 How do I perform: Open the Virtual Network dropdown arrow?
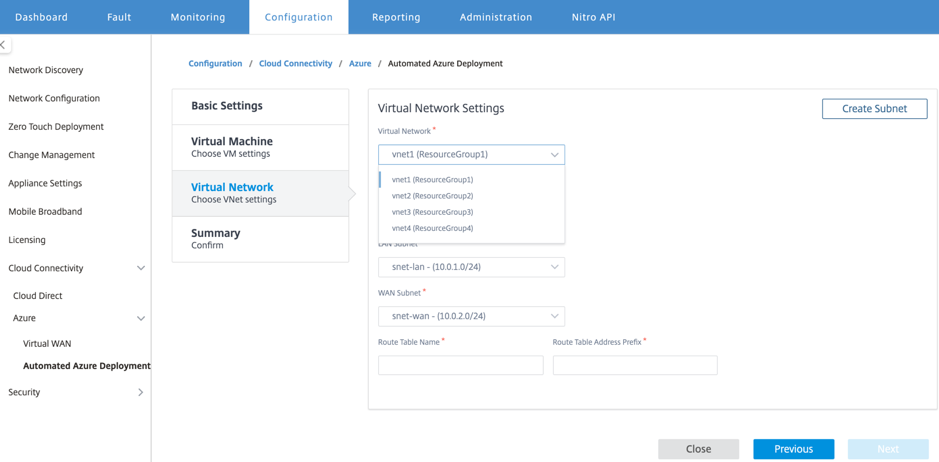pos(555,155)
